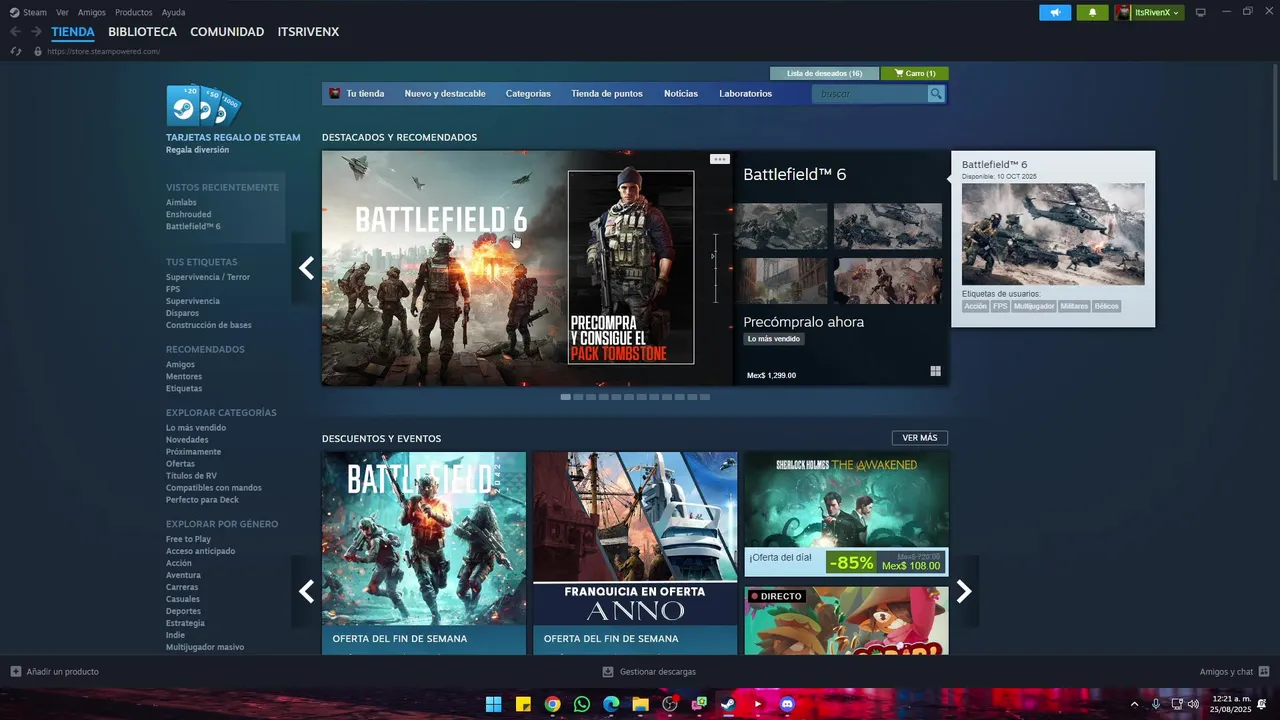The image size is (1280, 720).
Task: Open the announcements megaphone button
Action: [1055, 12]
